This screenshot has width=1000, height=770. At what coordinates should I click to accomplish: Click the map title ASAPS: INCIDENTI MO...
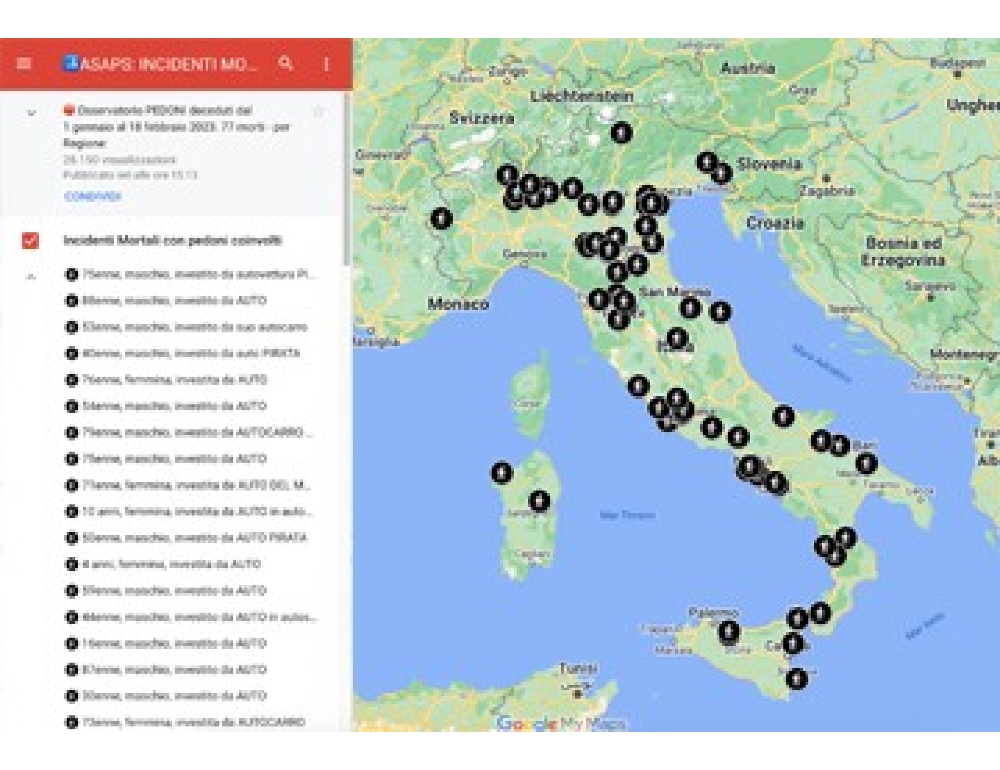tap(168, 64)
